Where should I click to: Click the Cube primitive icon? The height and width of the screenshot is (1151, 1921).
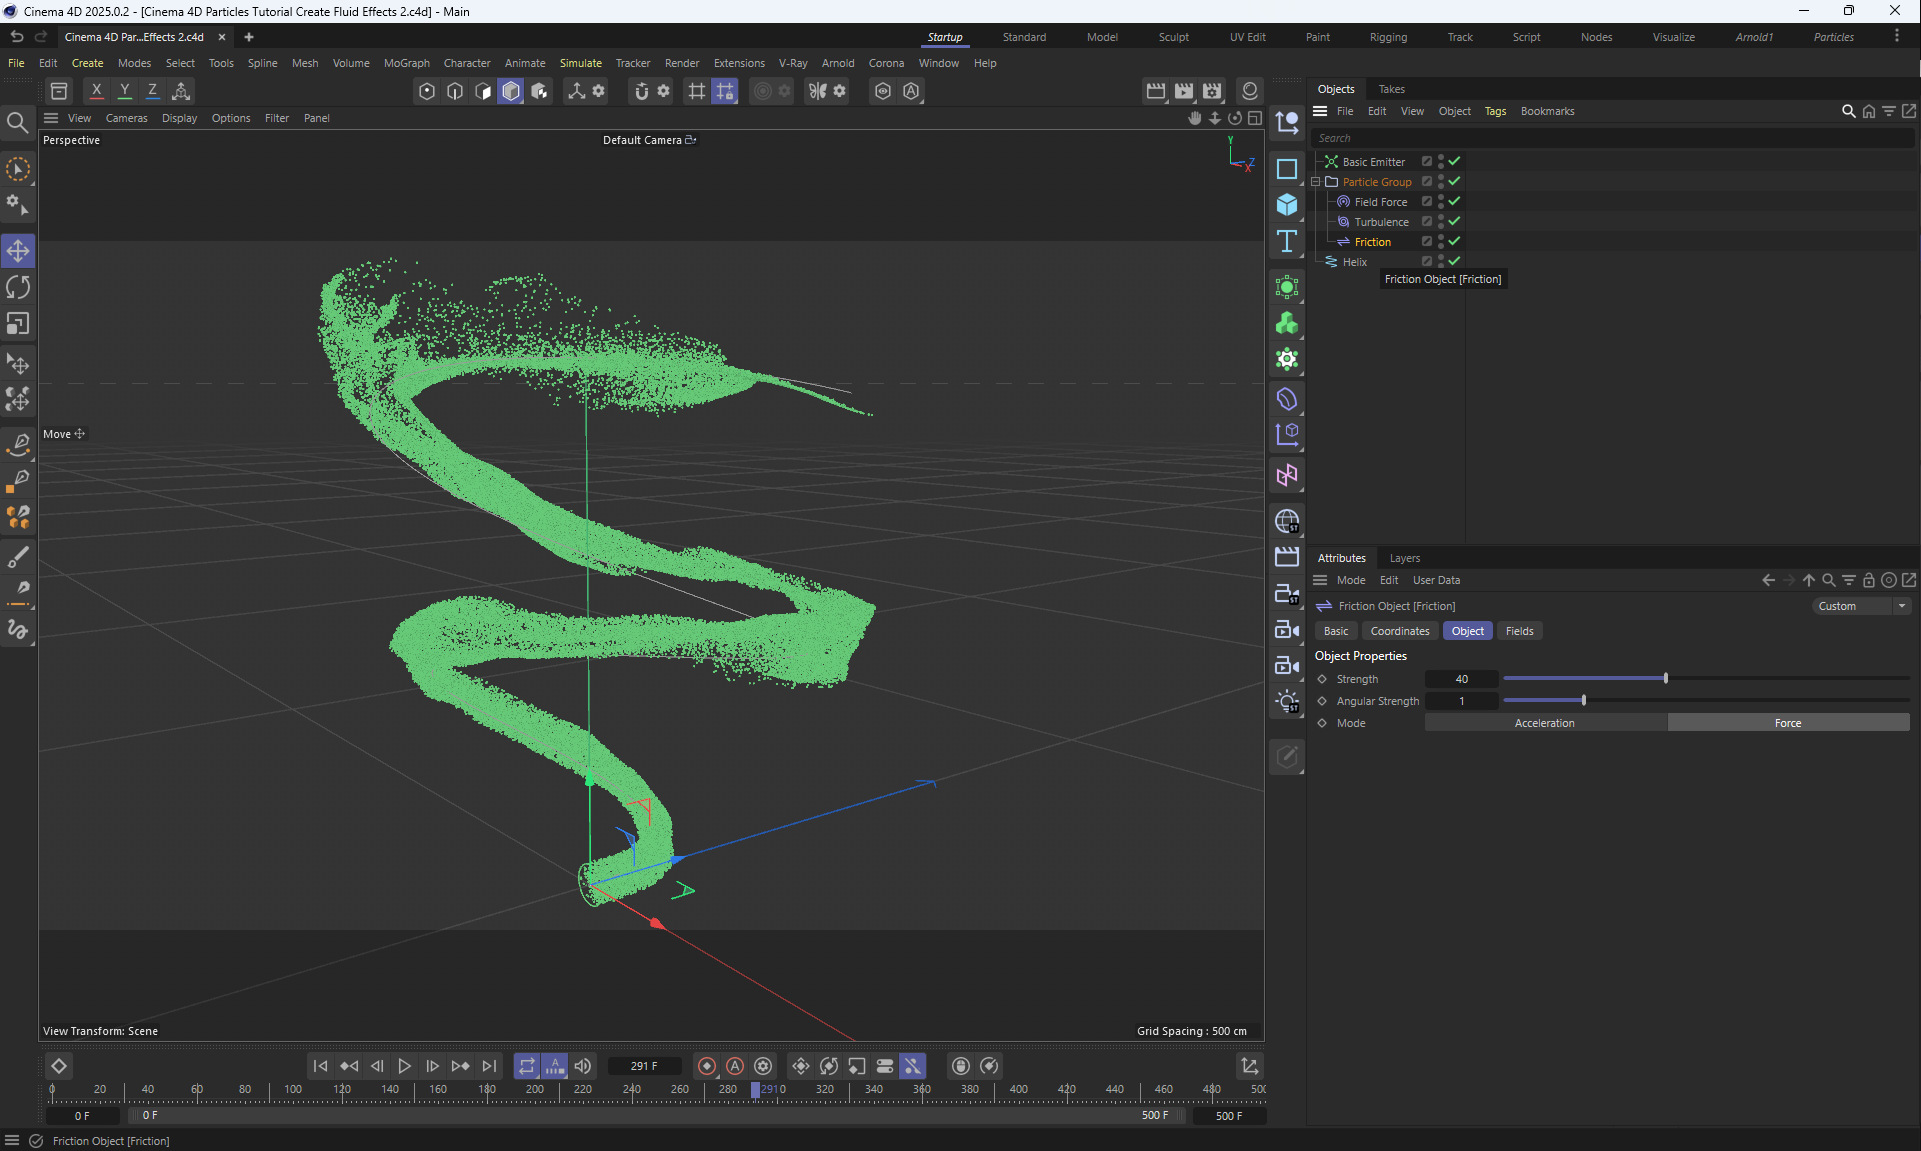tap(1287, 205)
